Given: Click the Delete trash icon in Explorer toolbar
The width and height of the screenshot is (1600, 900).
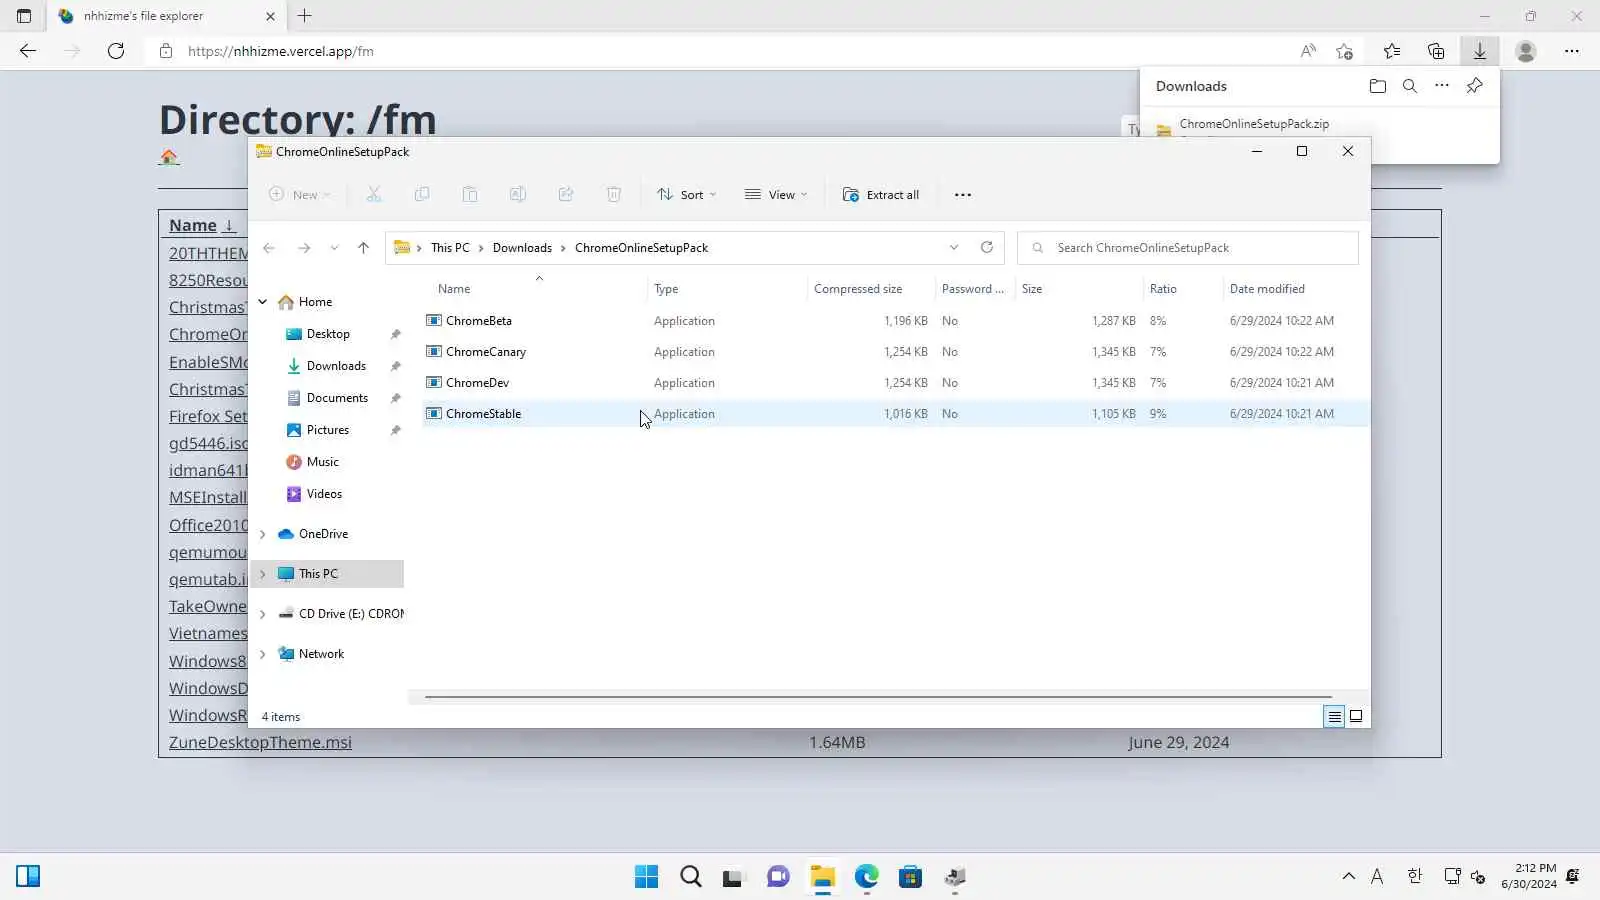Looking at the screenshot, I should point(614,194).
